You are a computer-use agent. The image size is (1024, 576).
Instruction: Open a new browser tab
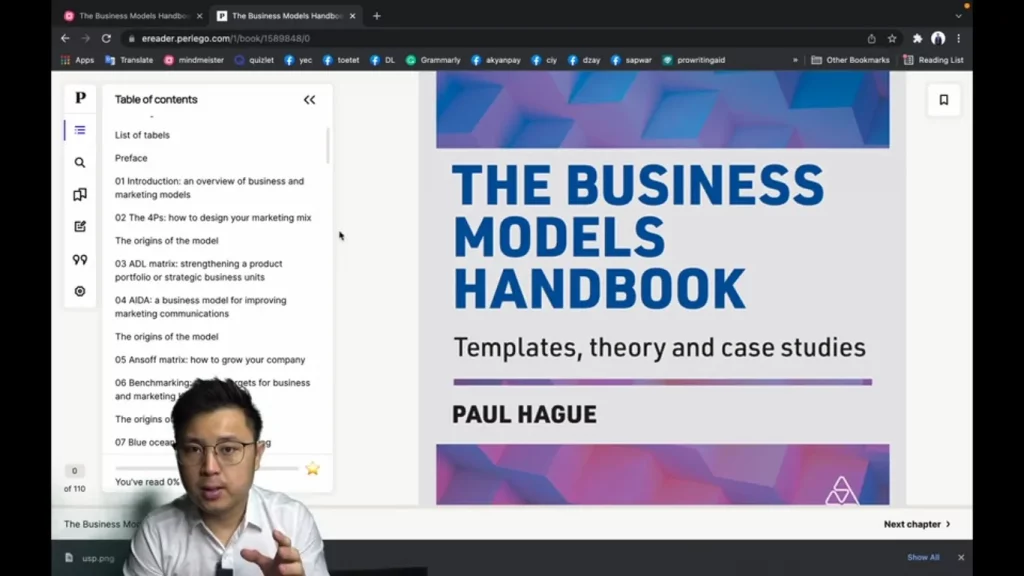(x=377, y=16)
